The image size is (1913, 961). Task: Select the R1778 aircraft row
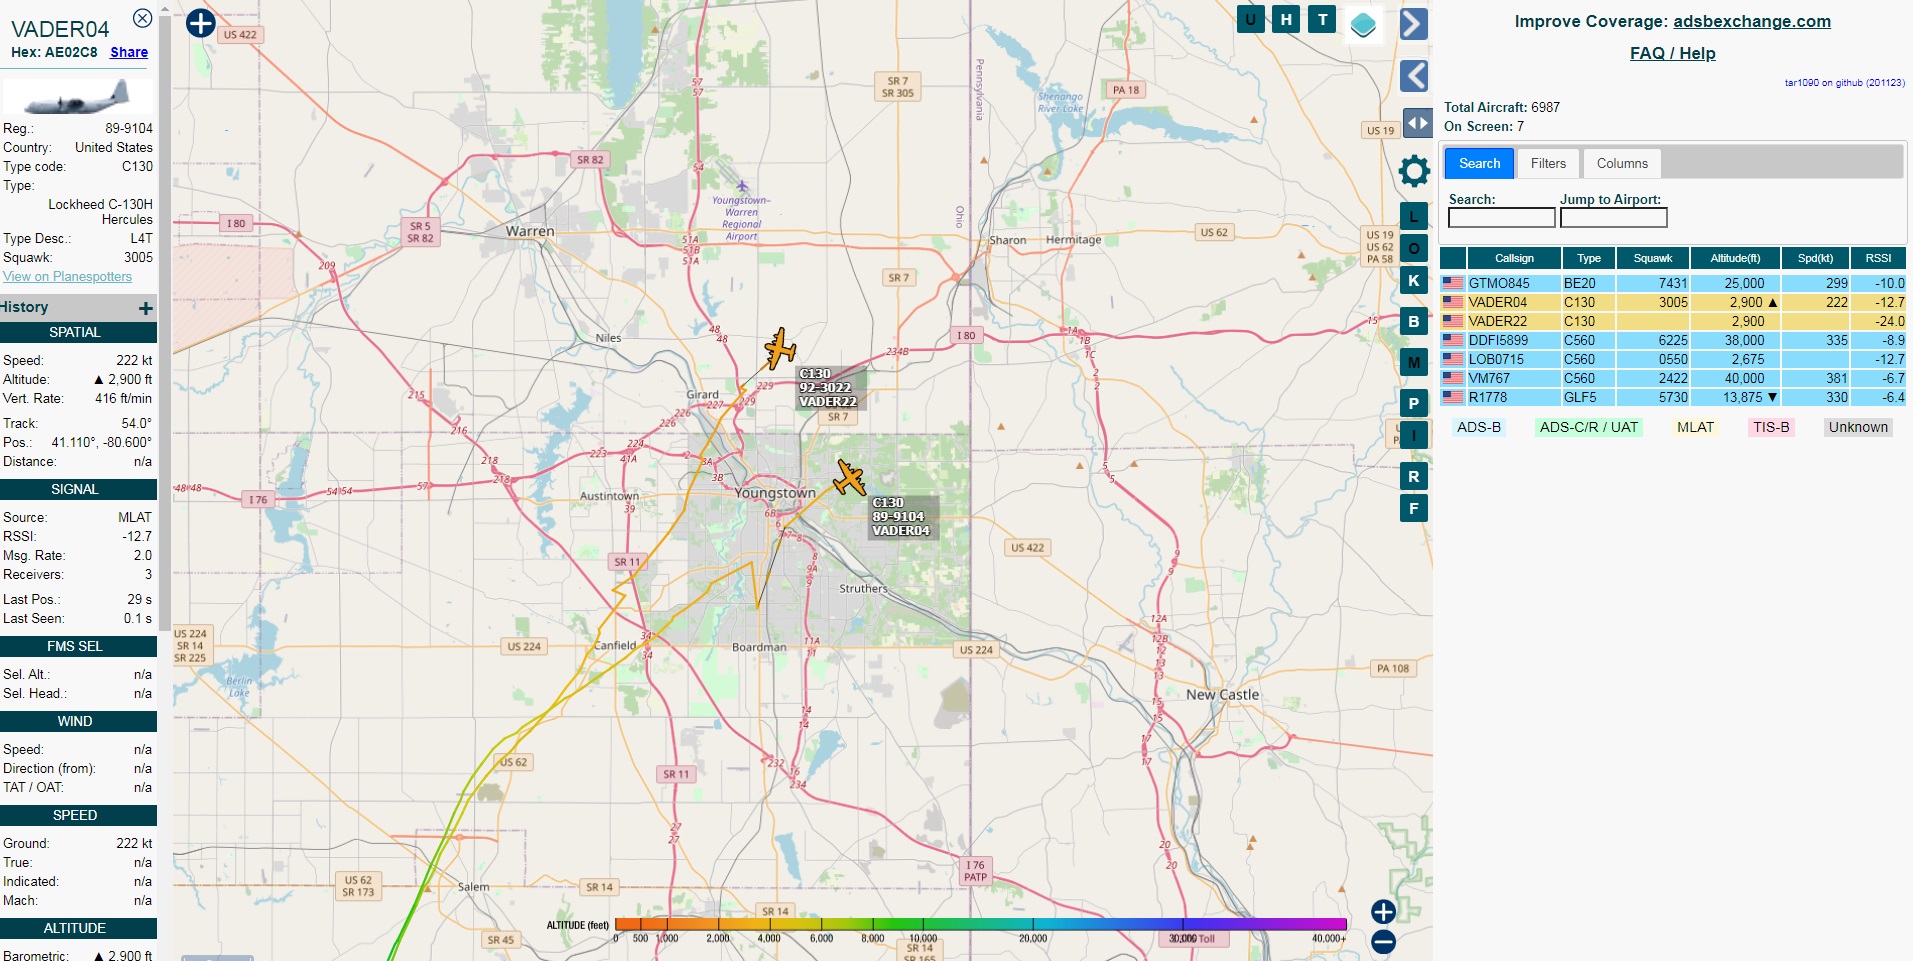pos(1673,397)
